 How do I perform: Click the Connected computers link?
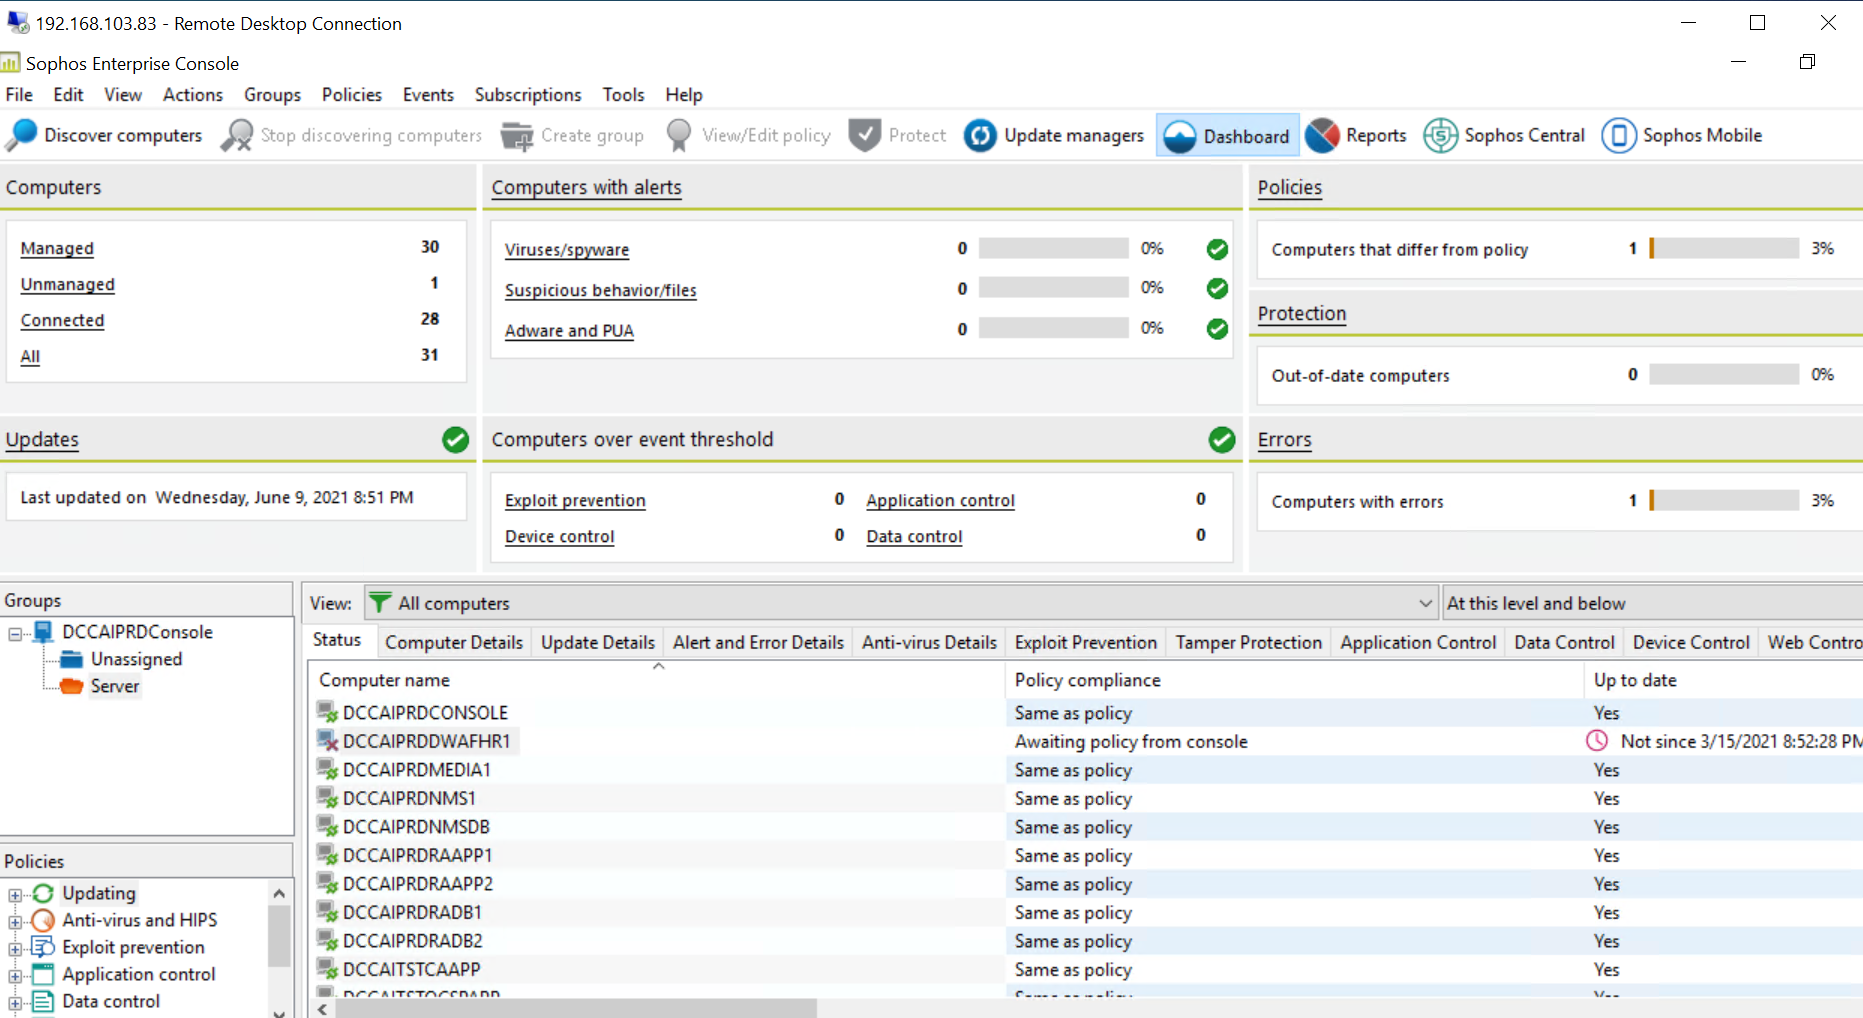click(62, 320)
